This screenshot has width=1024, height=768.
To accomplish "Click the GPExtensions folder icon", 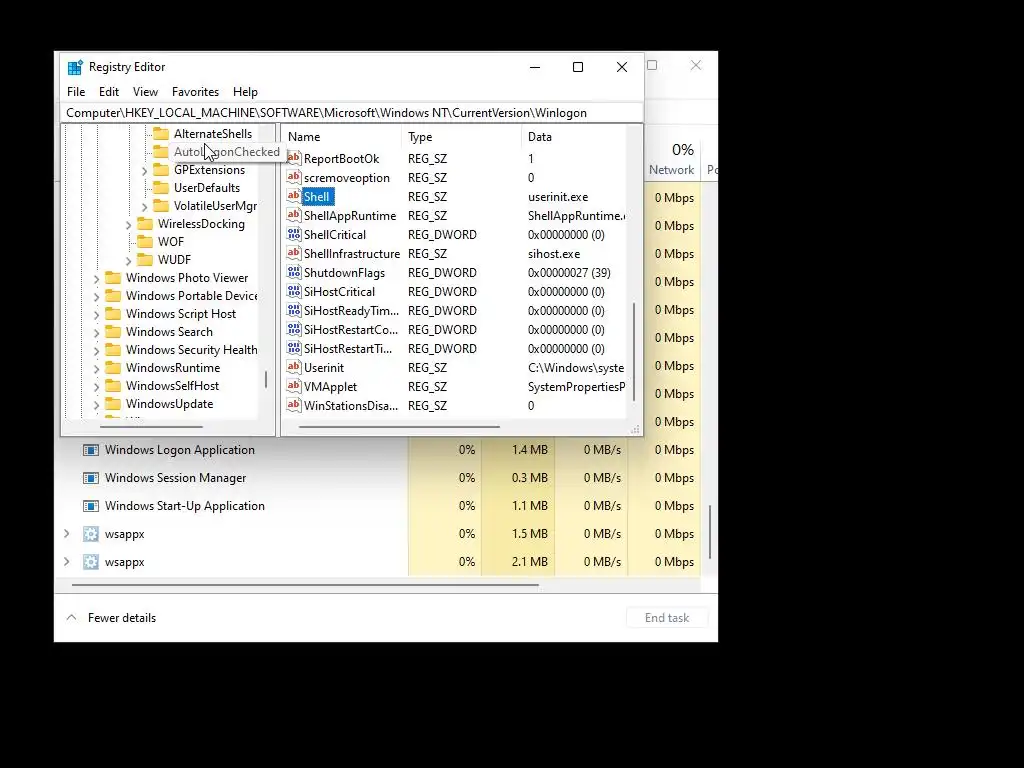I will tap(161, 170).
